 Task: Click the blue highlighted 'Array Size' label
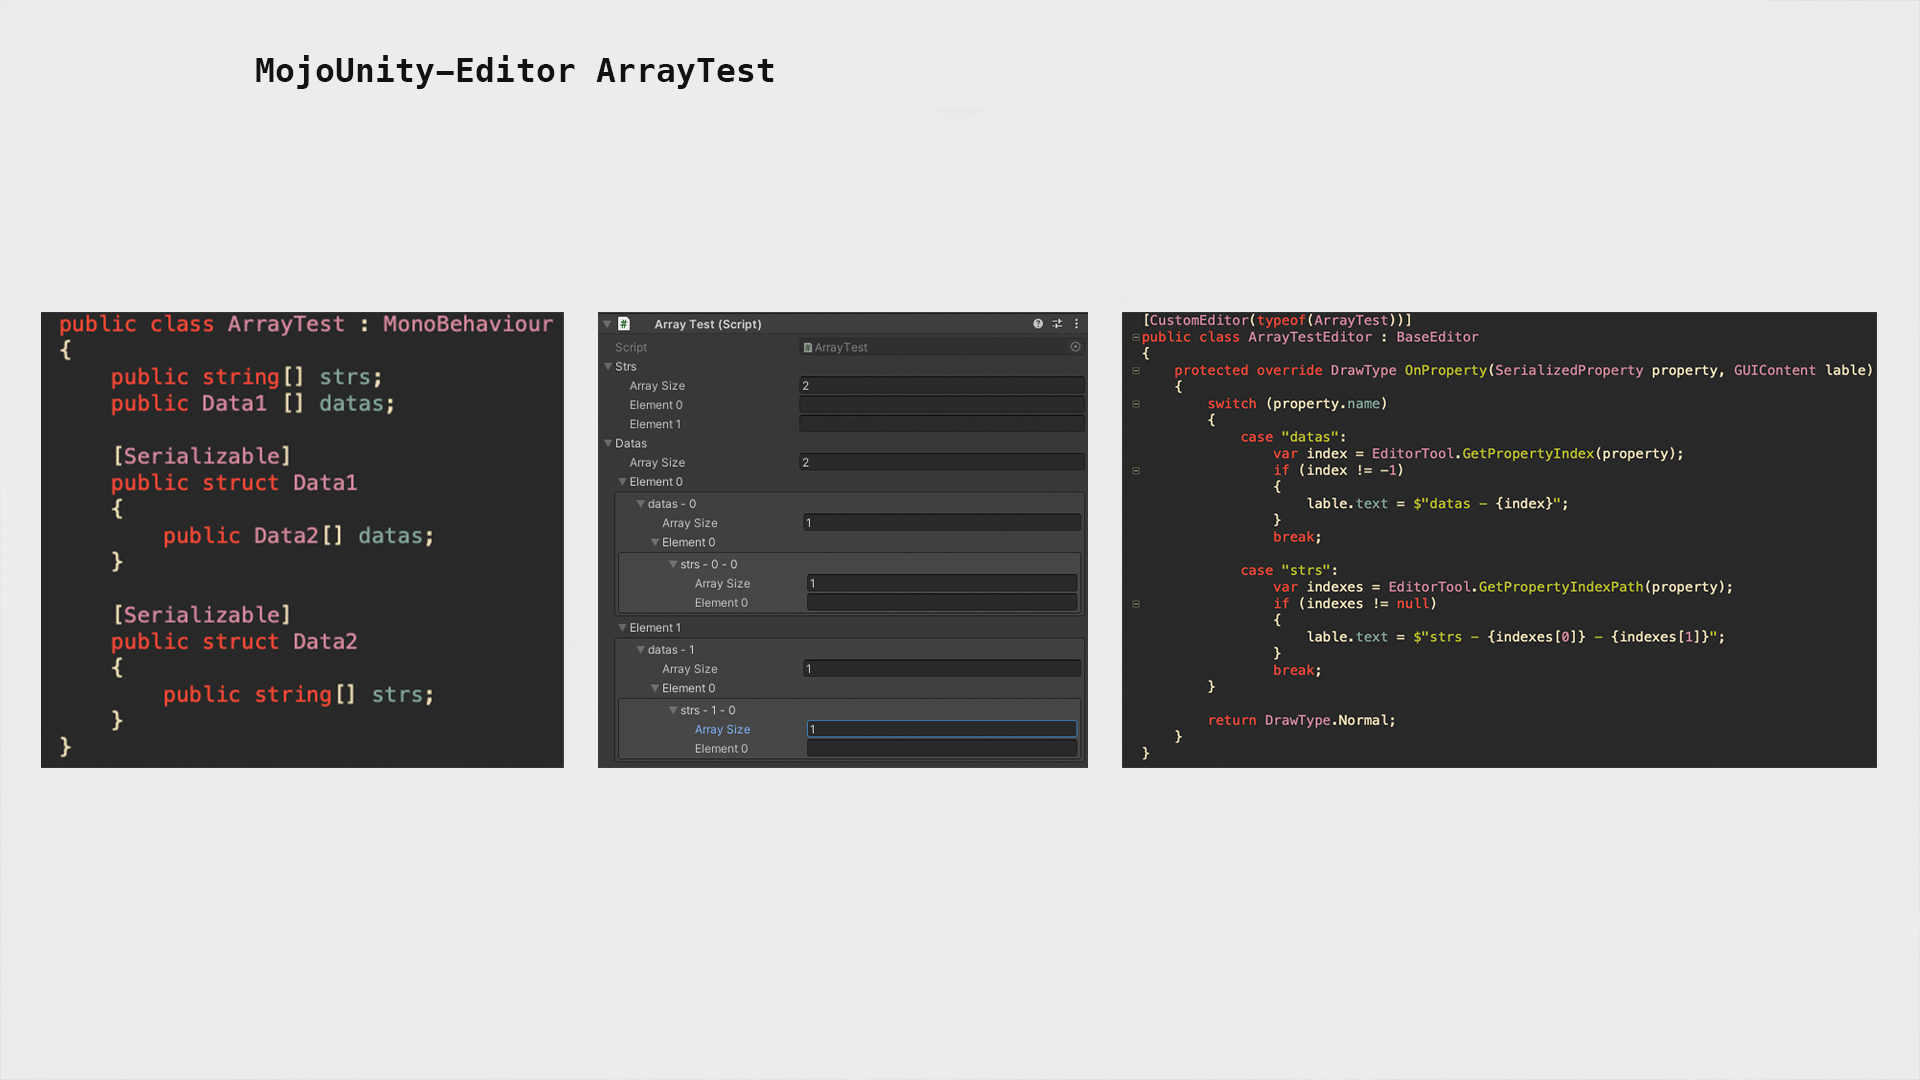tap(722, 730)
